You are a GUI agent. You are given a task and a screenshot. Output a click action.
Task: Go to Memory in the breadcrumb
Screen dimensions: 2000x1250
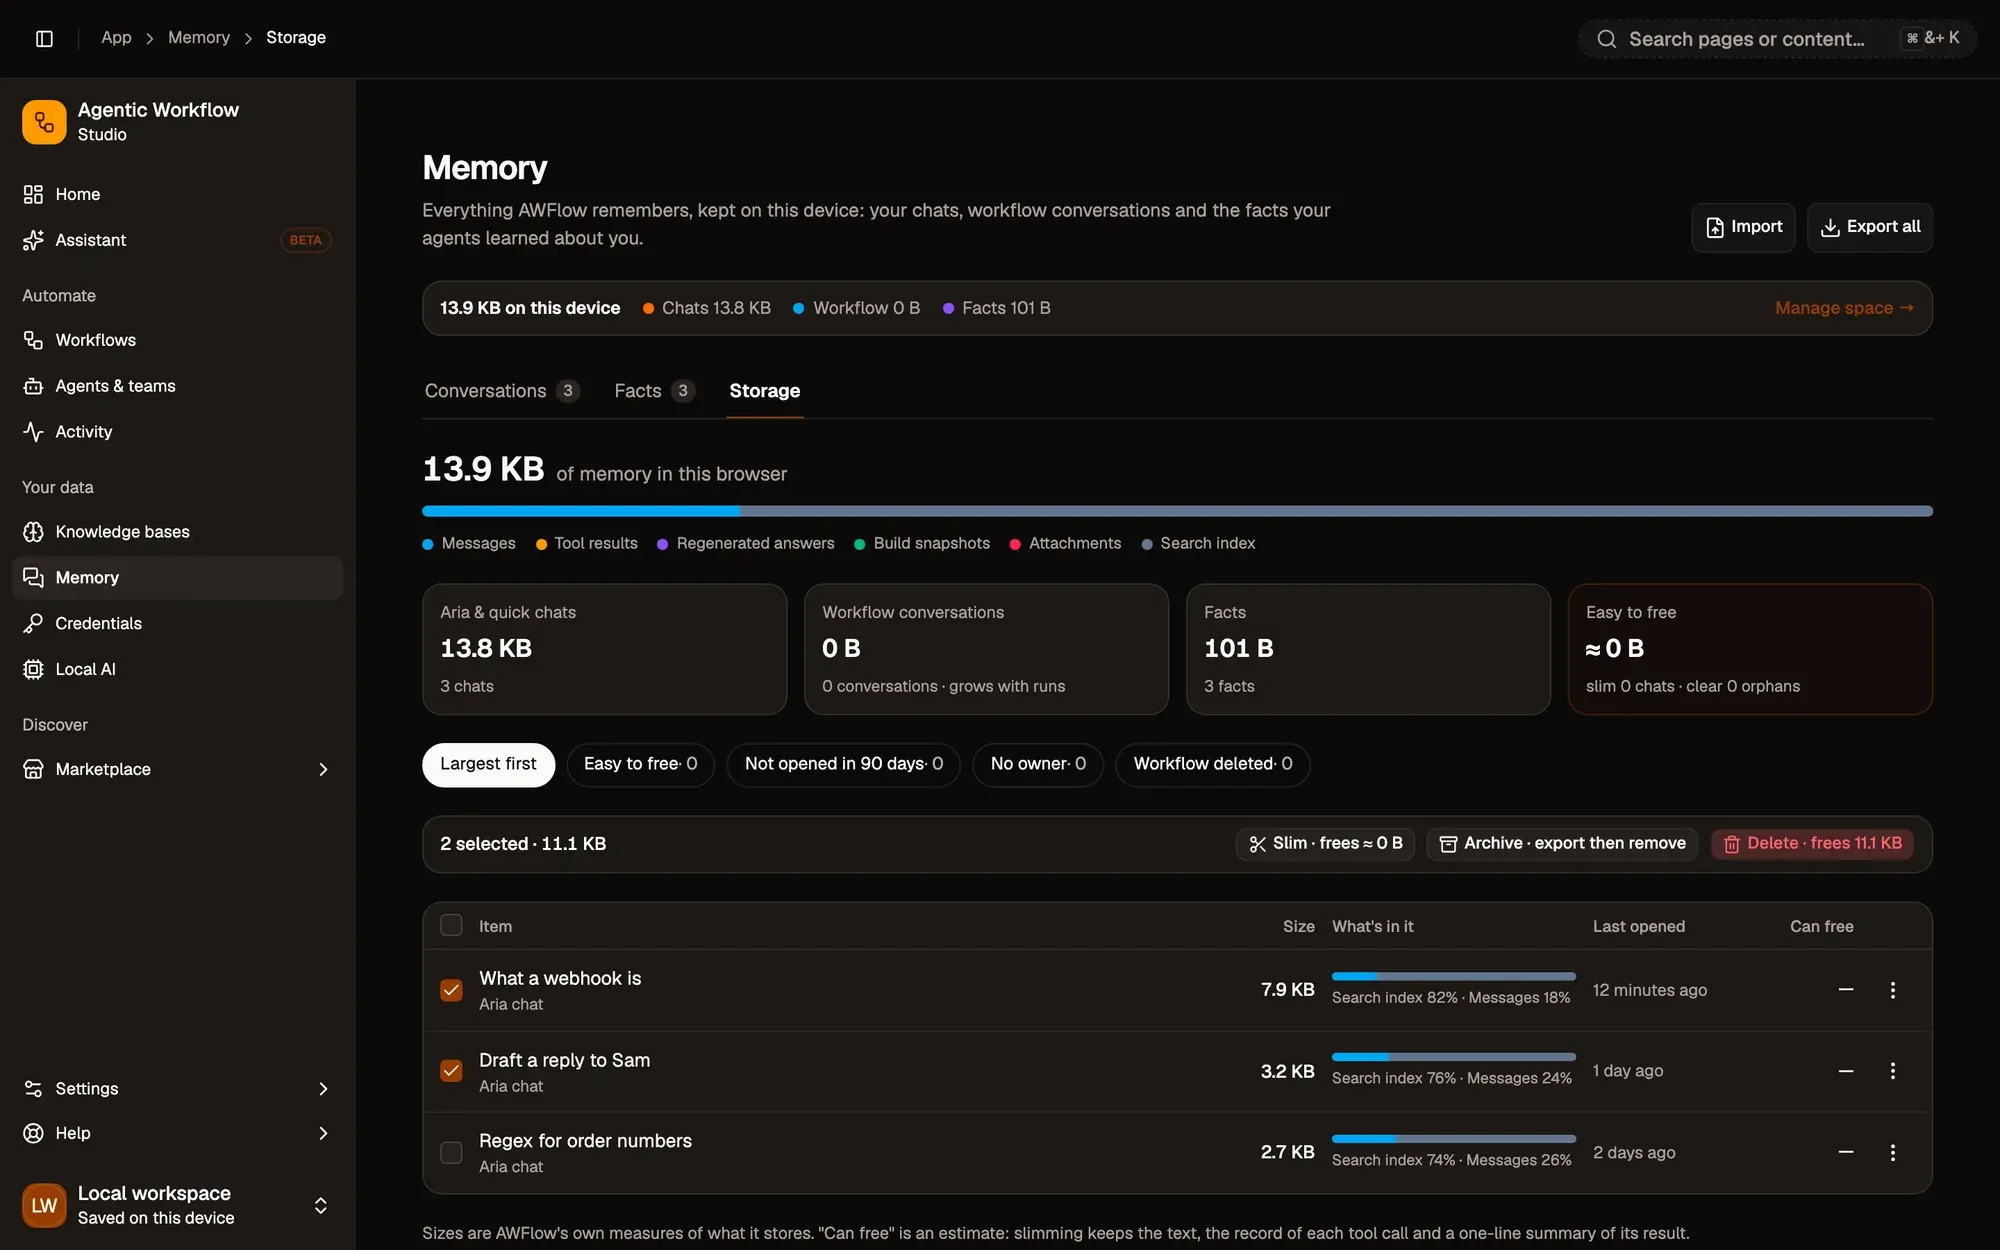pos(199,38)
